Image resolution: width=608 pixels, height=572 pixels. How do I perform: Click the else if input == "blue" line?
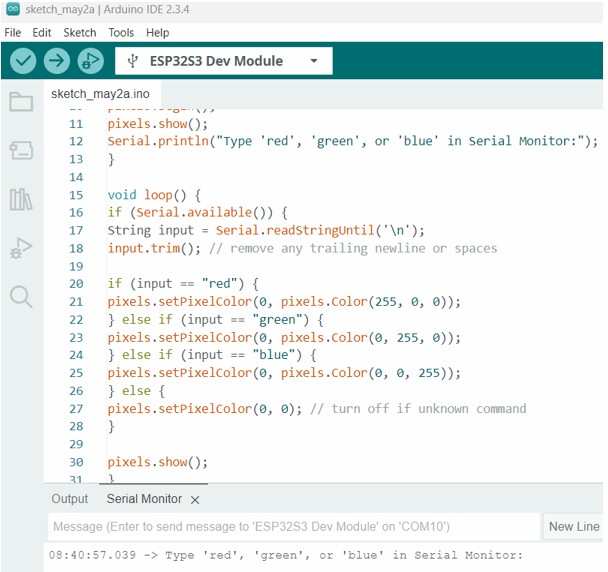pyautogui.click(x=212, y=355)
